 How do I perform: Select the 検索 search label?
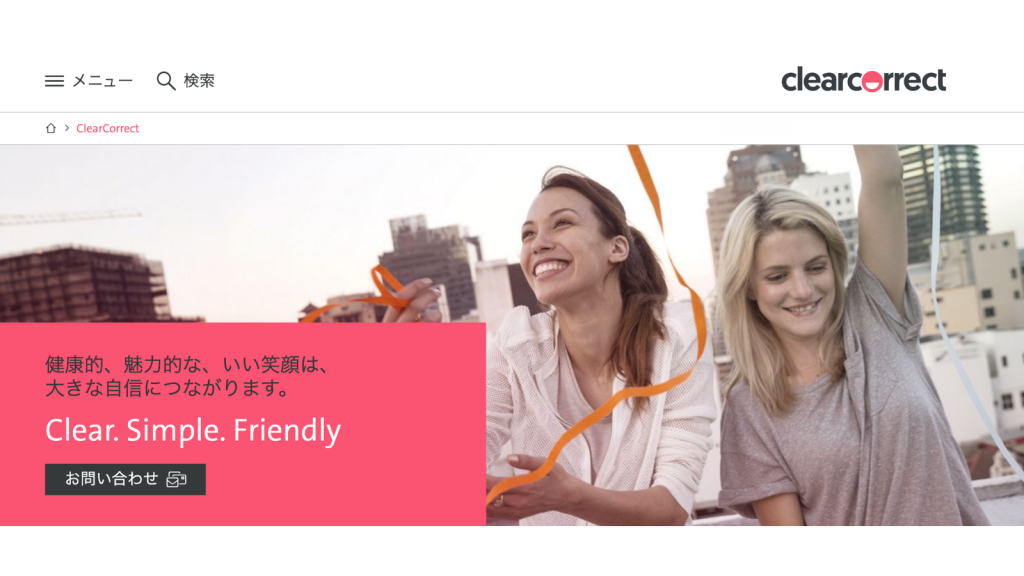[199, 81]
